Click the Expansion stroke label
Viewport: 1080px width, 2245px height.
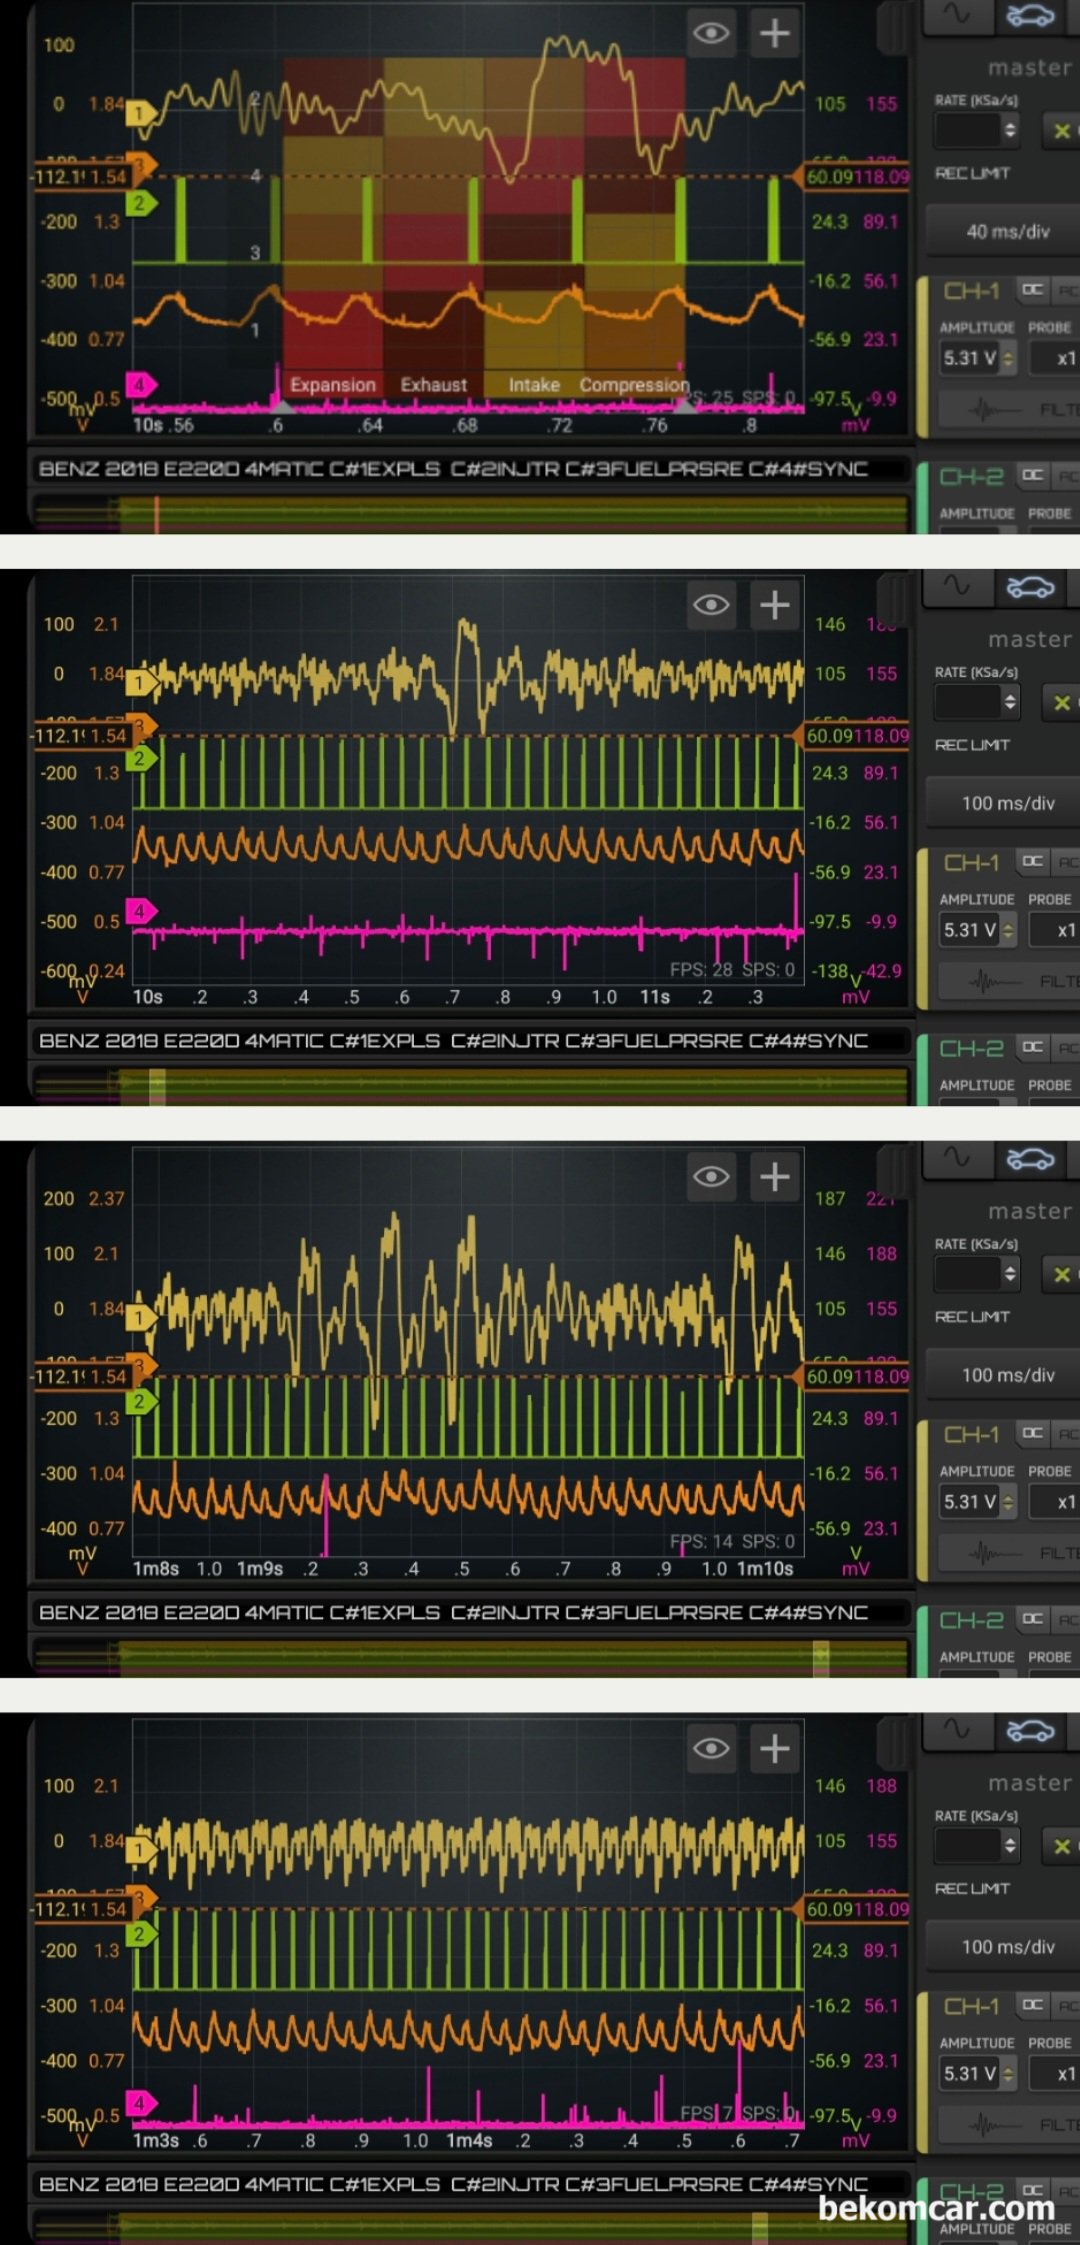click(333, 385)
